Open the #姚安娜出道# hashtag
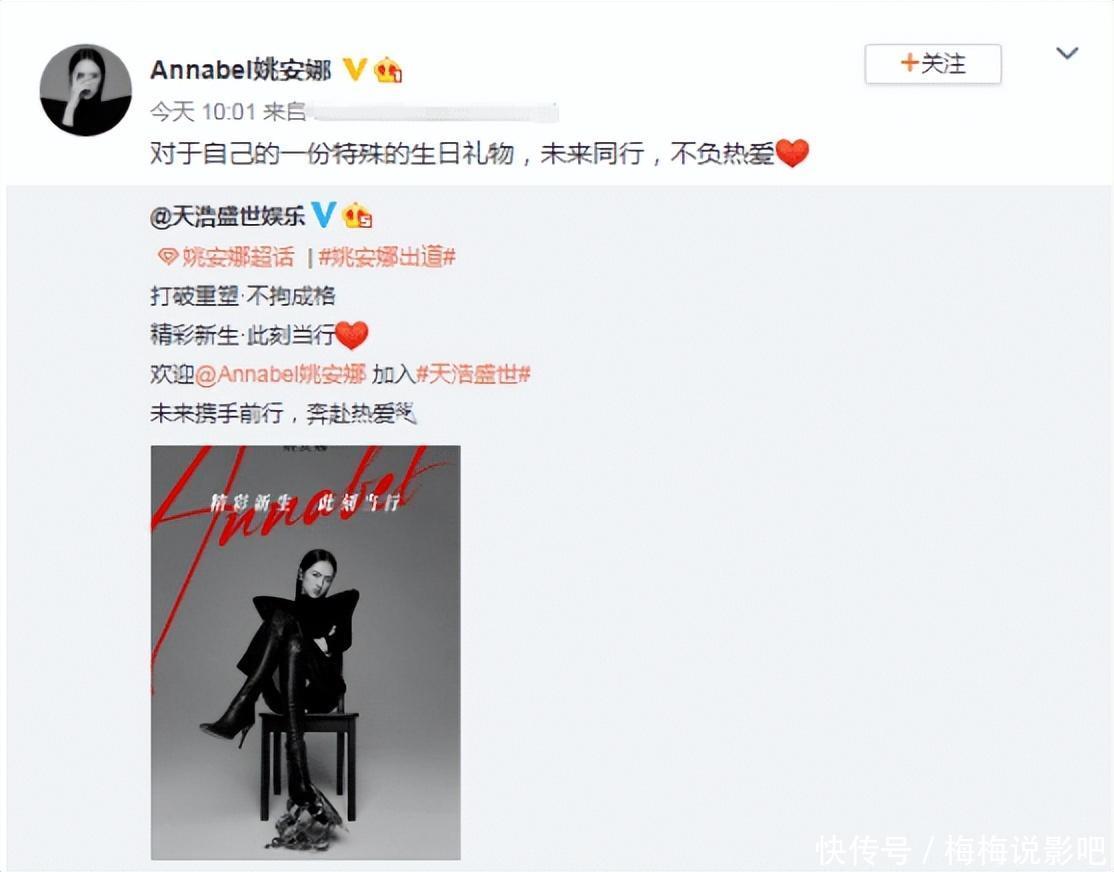 point(387,257)
